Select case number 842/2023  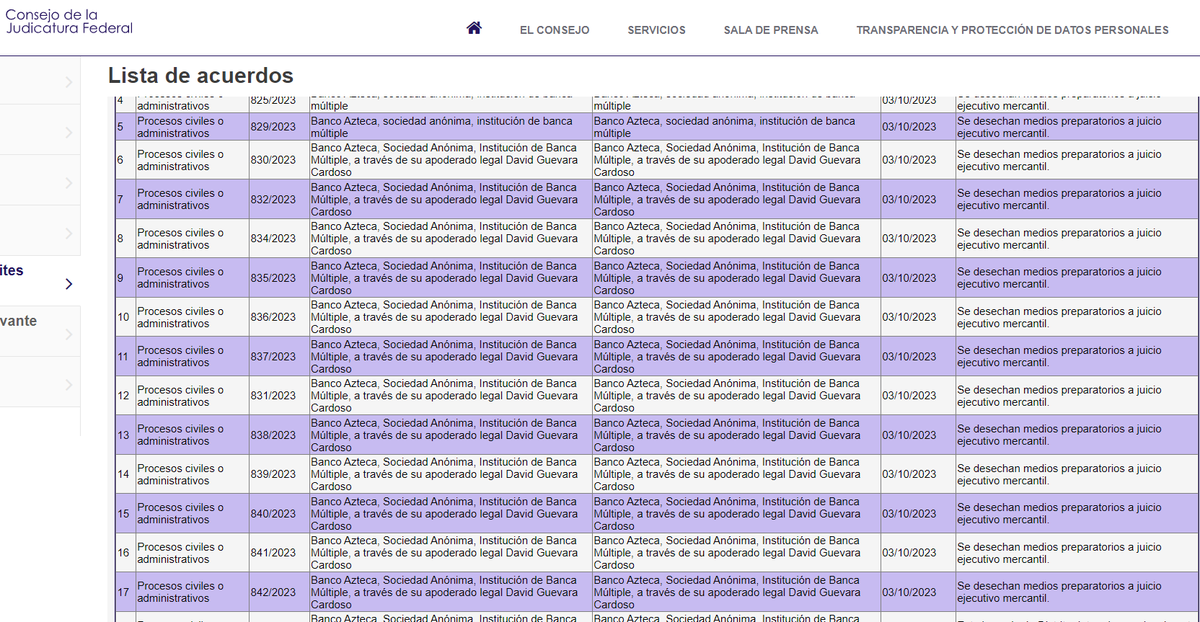click(273, 593)
